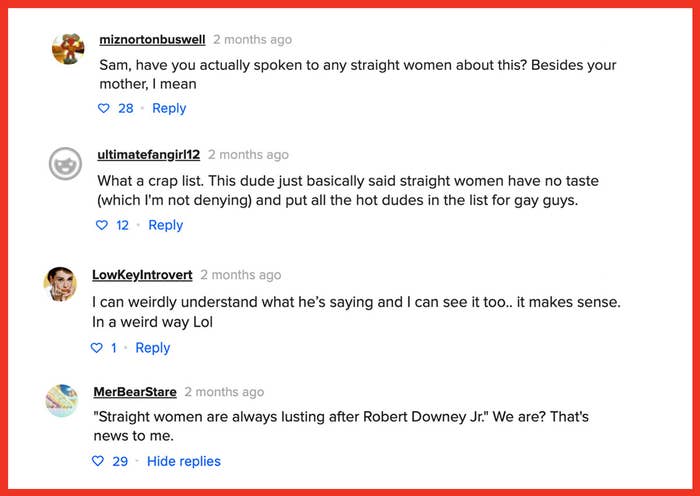700x496 pixels.
Task: Open miznortonbuswell's avatar image
Action: (x=68, y=49)
